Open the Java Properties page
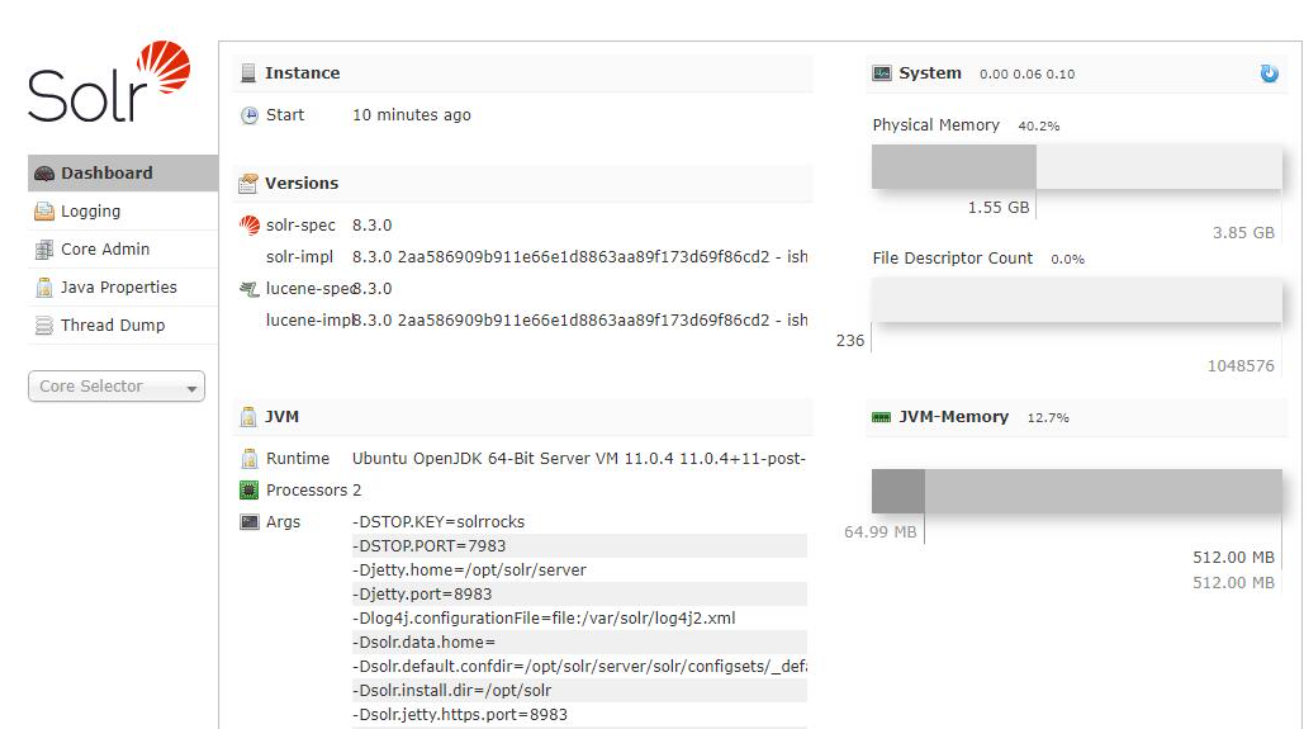Screen dimensions: 1312x736 [118, 288]
